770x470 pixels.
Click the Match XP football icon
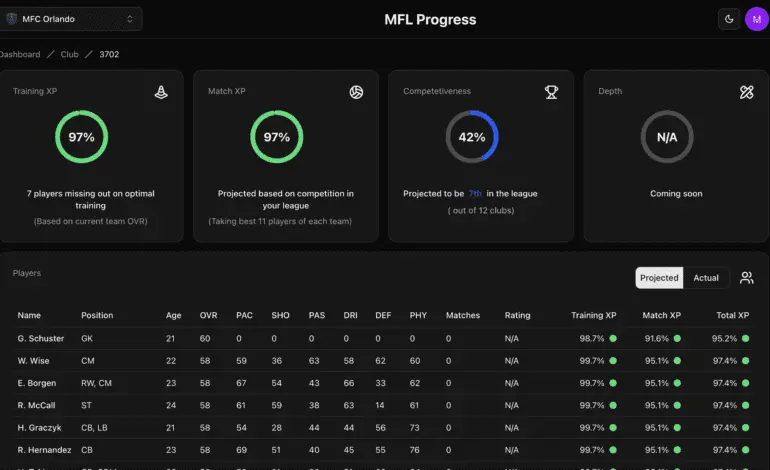click(x=357, y=92)
